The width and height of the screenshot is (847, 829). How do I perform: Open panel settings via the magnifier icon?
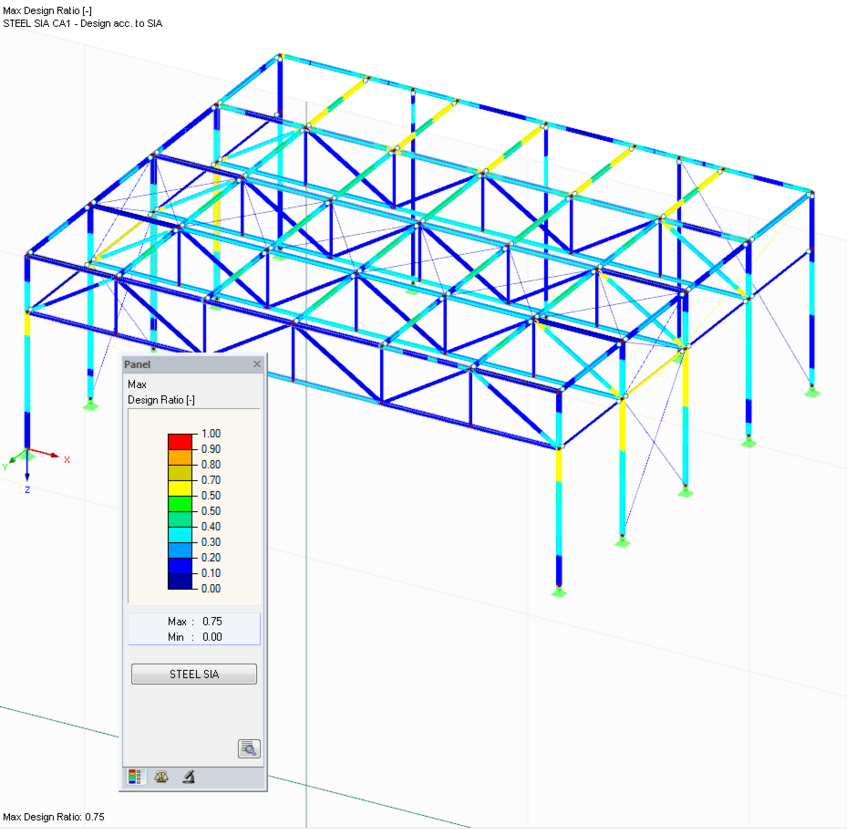click(x=248, y=748)
